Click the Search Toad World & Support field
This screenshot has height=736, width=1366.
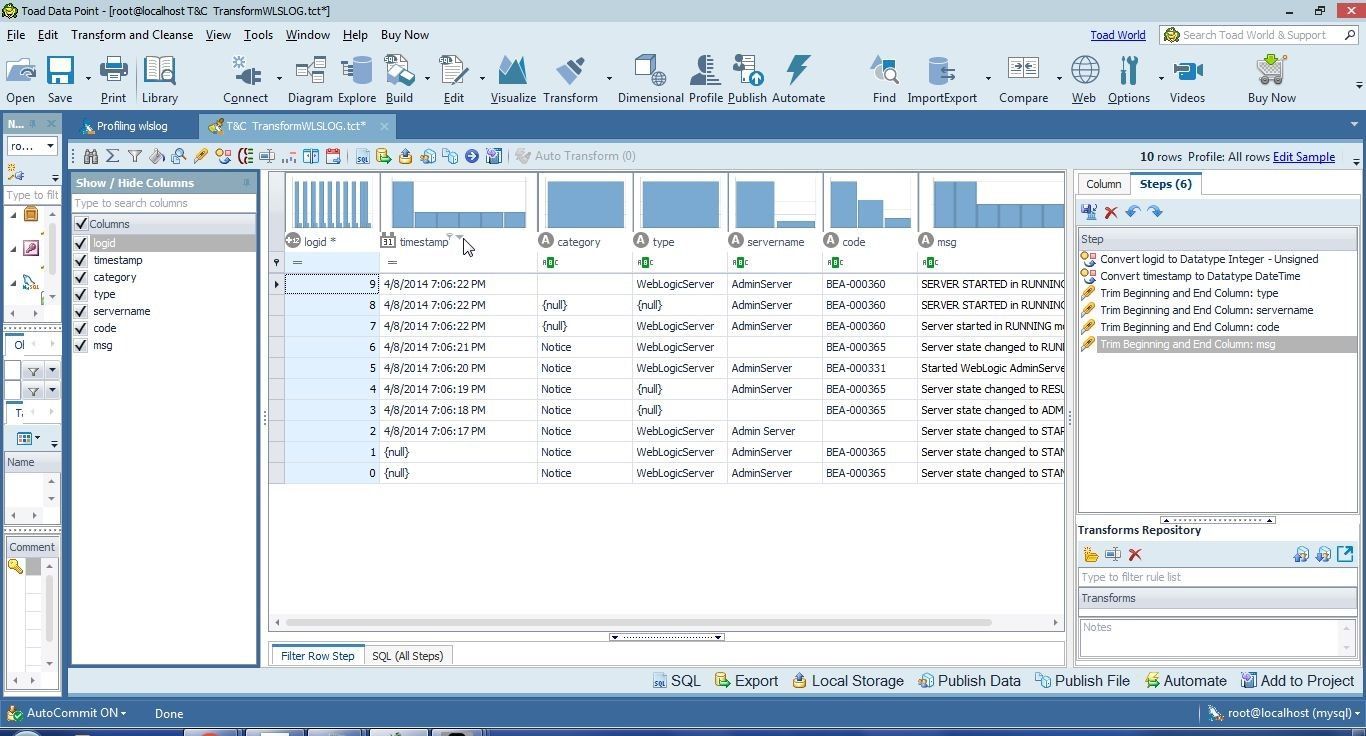[x=1259, y=35]
